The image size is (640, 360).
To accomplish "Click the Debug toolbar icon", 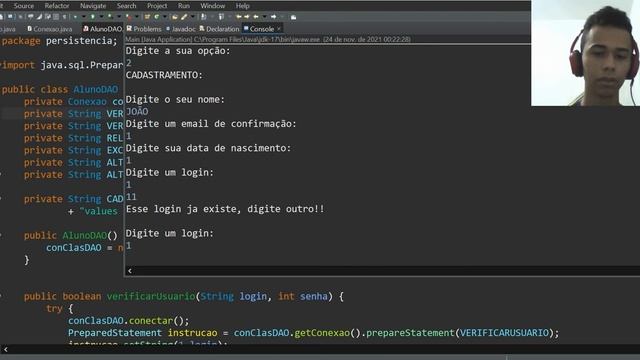I will [x=75, y=17].
